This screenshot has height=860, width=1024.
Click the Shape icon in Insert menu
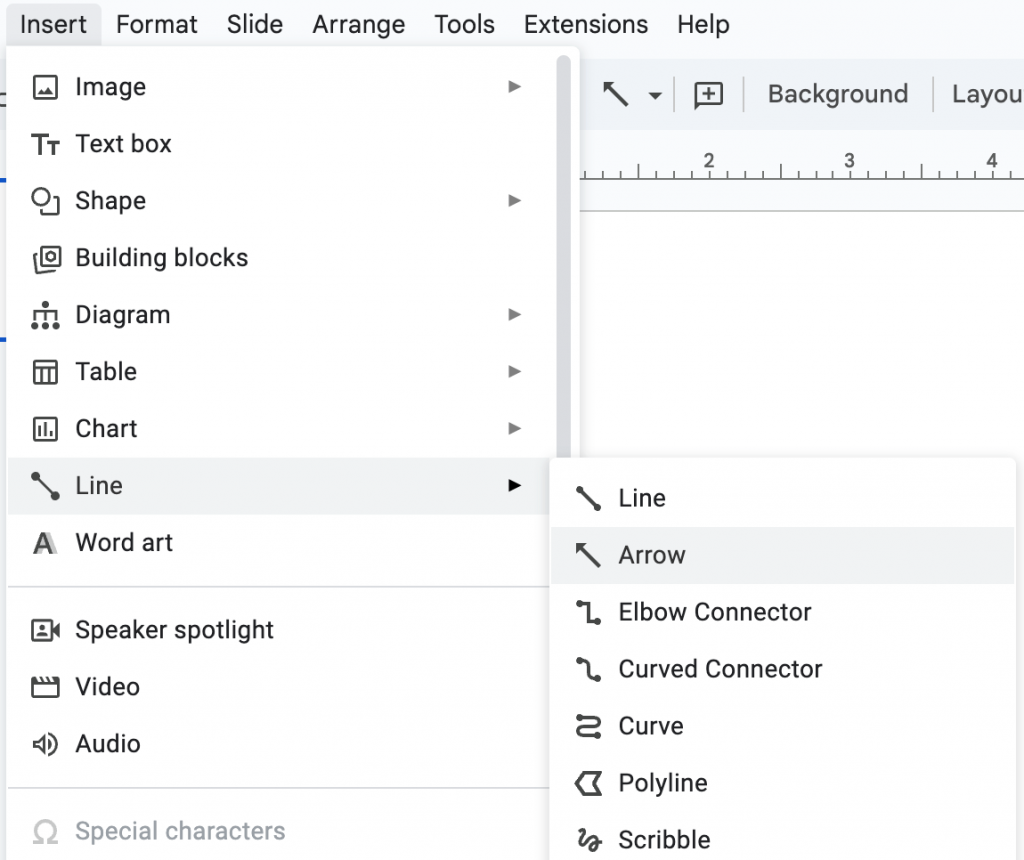click(x=45, y=200)
